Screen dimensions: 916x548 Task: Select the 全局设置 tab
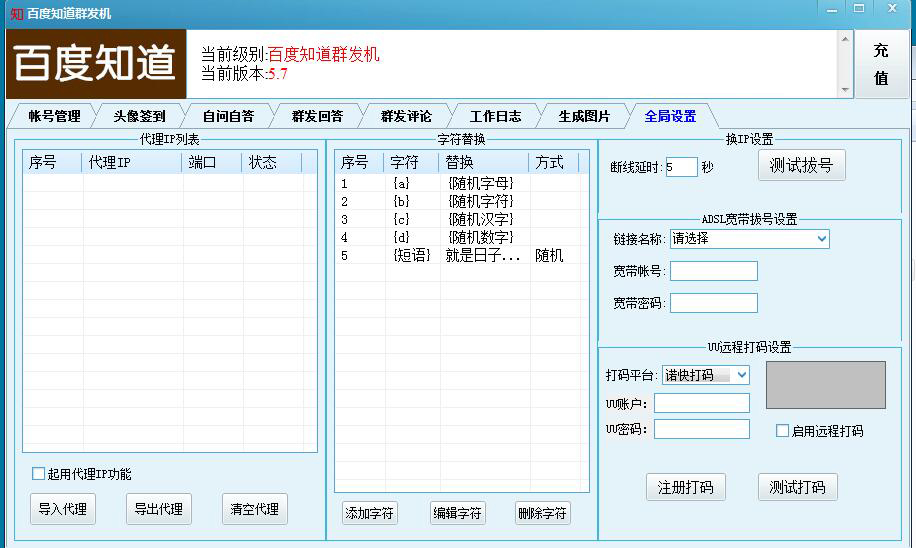(671, 116)
